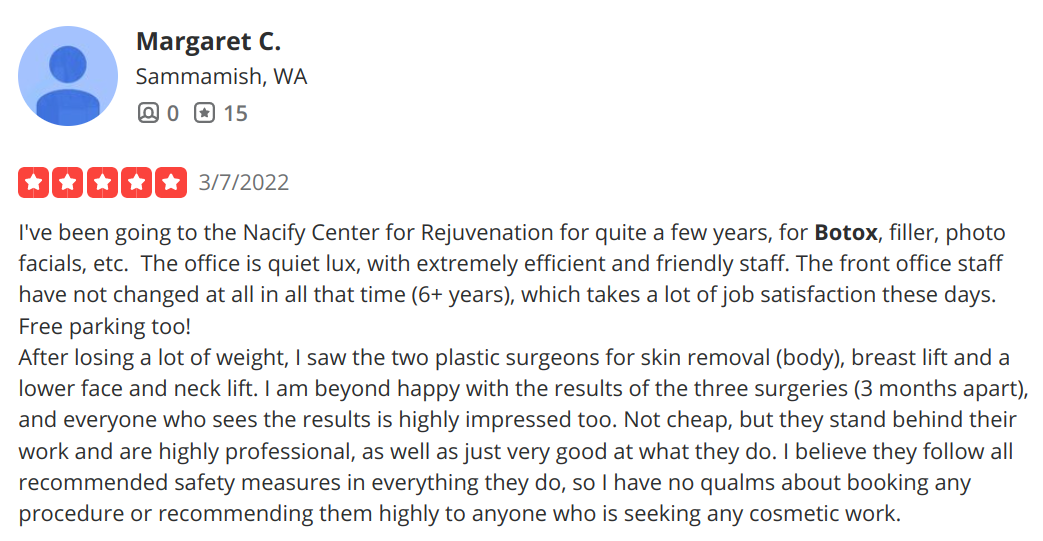Viewport: 1043px width, 541px height.
Task: Select the first red rating star
Action: point(33,182)
